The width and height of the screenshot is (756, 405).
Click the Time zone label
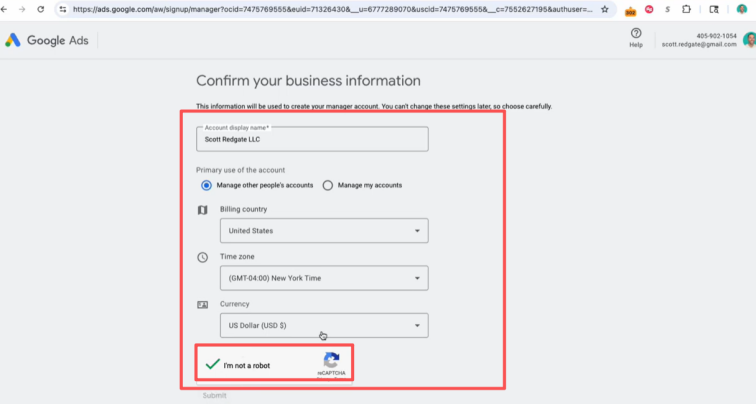tap(237, 256)
